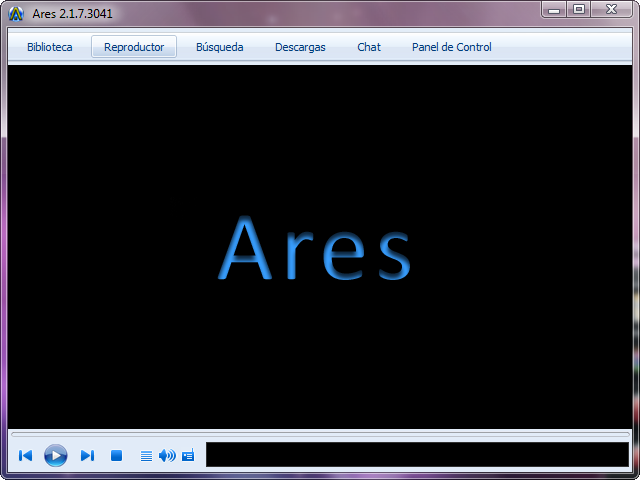Click the Ares video display area
The height and width of the screenshot is (480, 640).
320,247
